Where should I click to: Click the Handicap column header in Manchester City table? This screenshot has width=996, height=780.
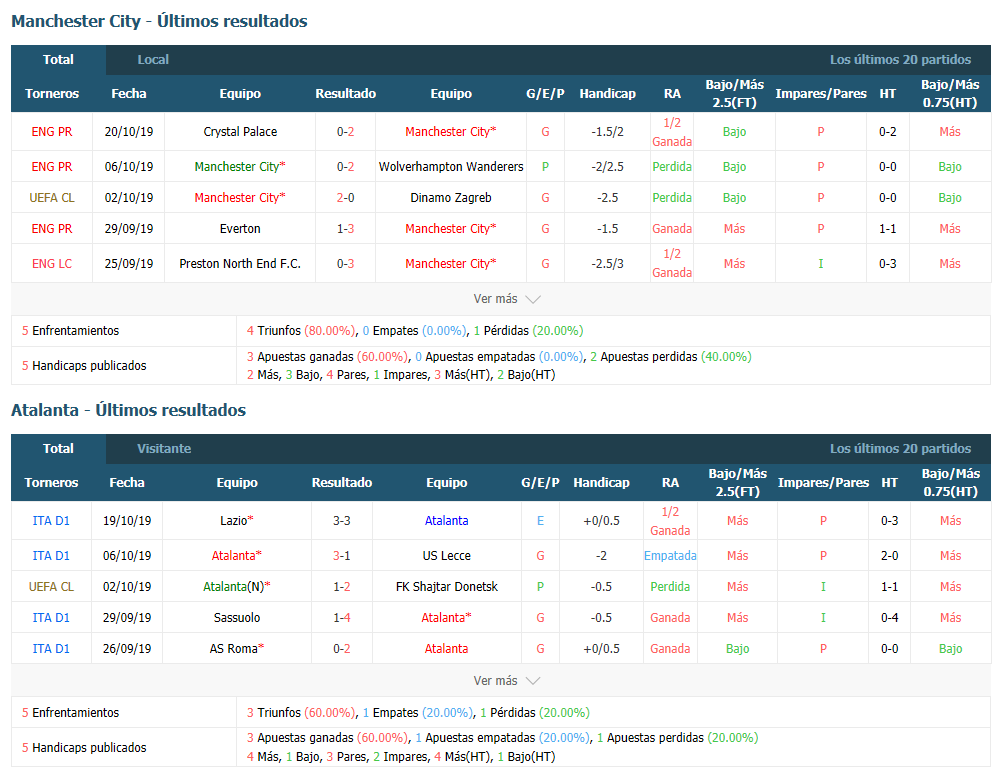click(607, 93)
